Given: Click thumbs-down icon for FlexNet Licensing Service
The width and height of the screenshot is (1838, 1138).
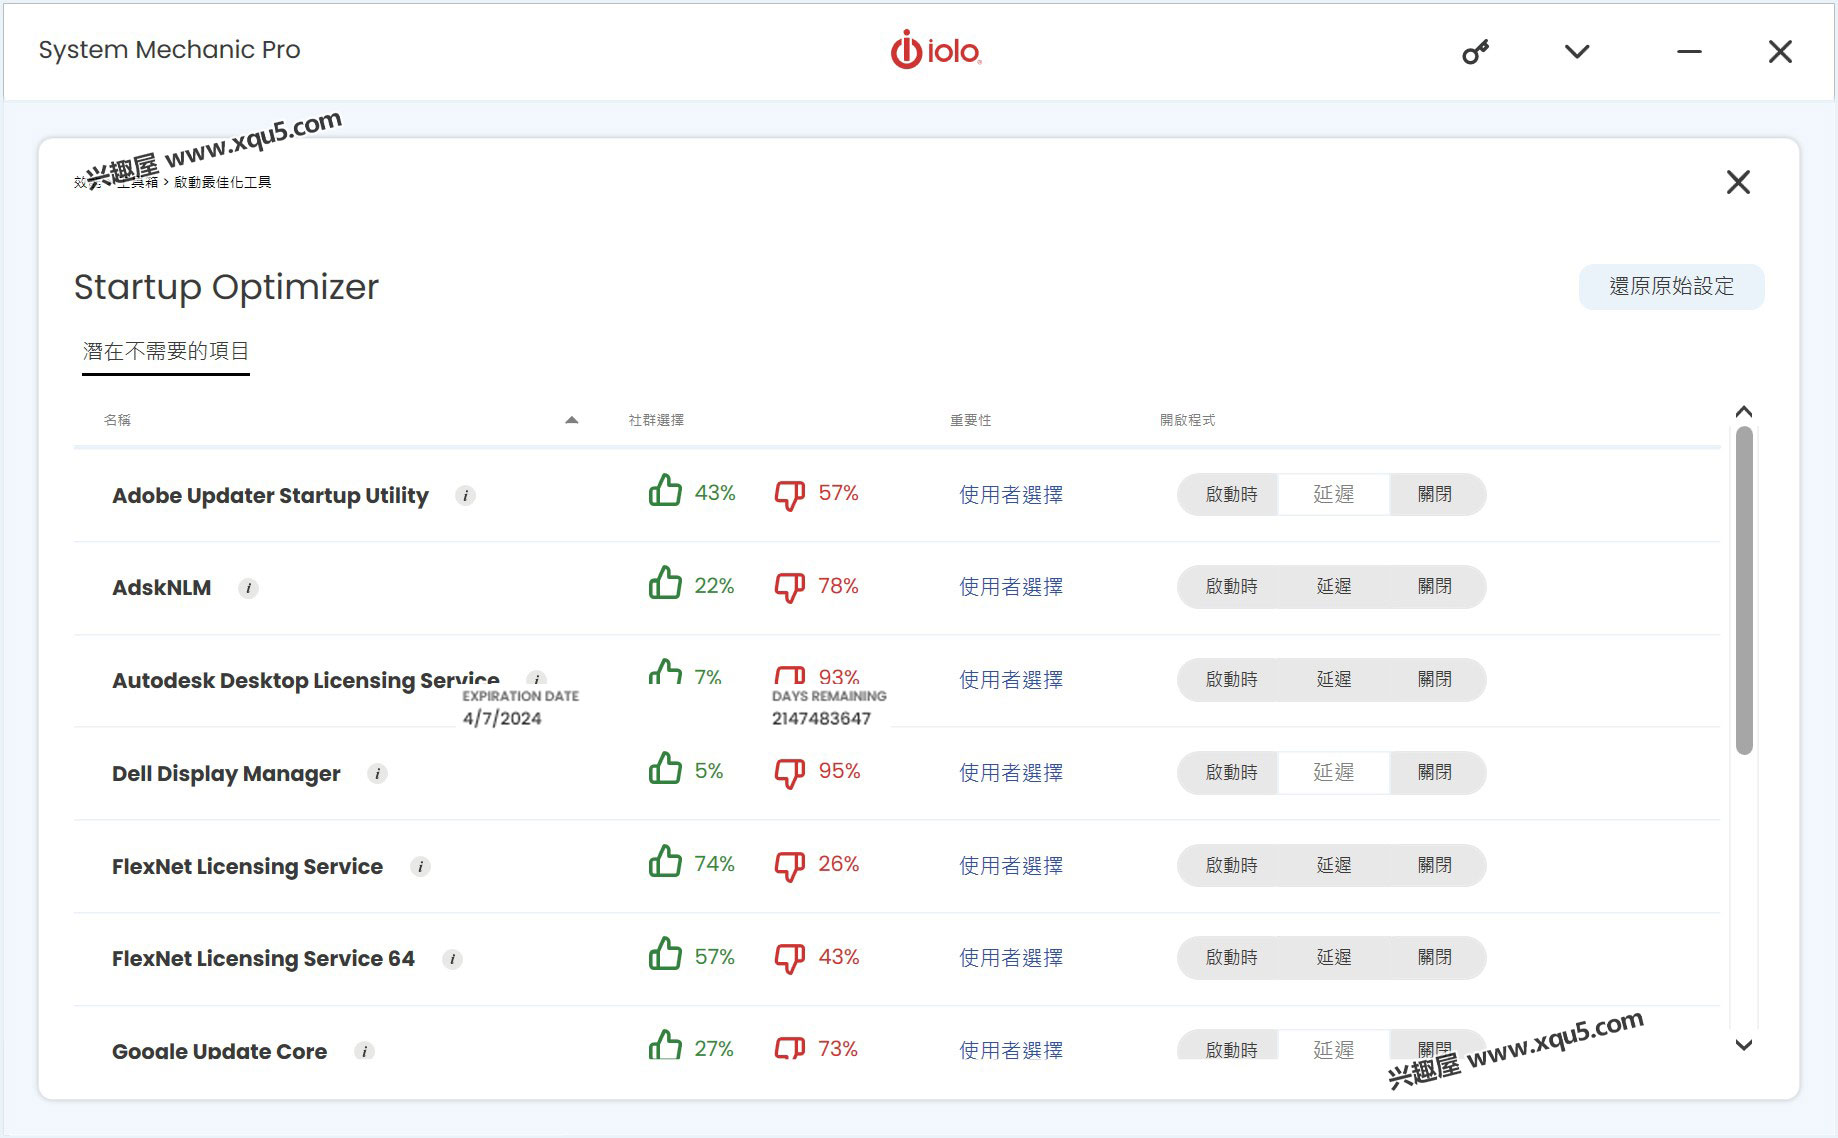Looking at the screenshot, I should pyautogui.click(x=790, y=867).
